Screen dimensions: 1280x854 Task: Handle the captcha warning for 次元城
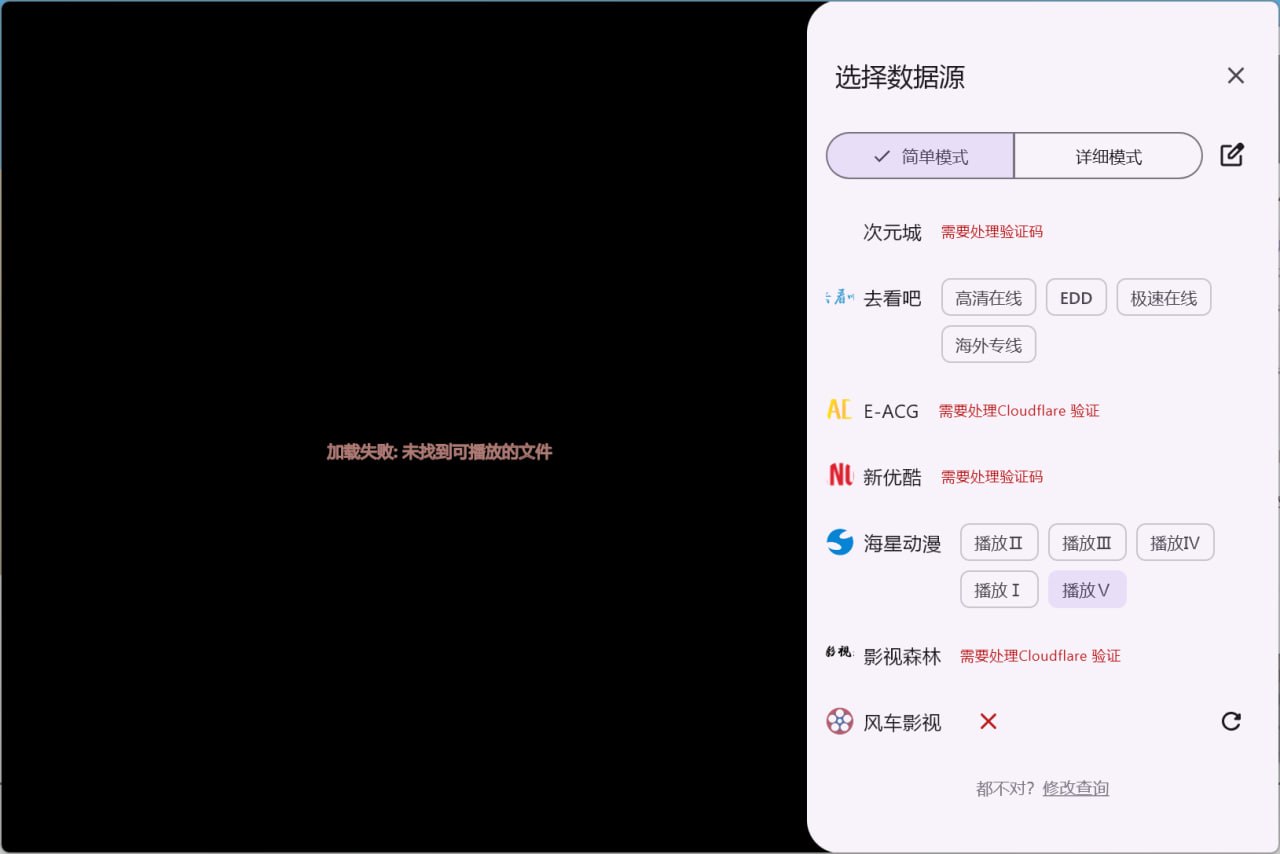coord(992,232)
